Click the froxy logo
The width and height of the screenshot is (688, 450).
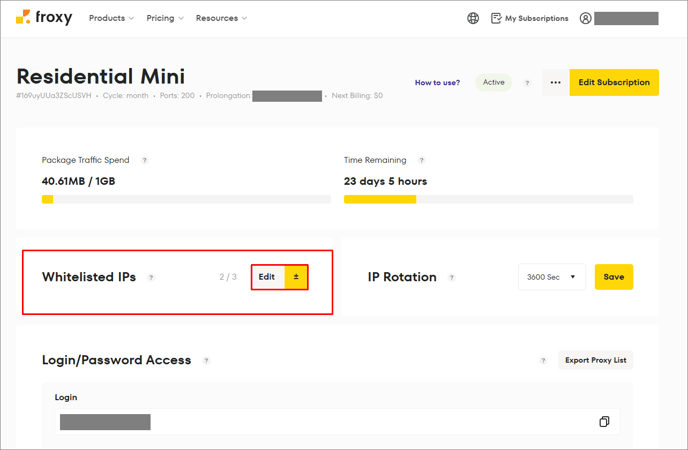[x=44, y=18]
